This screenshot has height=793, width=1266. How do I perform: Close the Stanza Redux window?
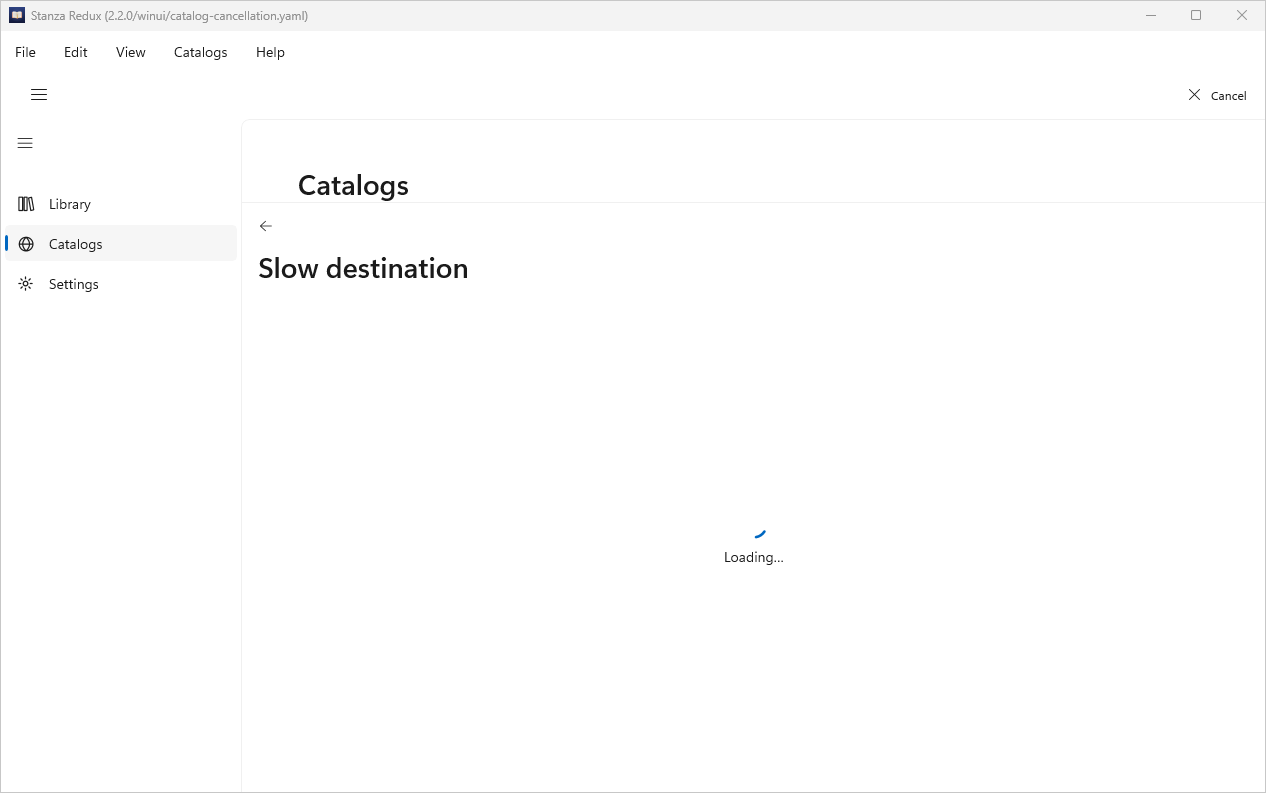tap(1242, 16)
